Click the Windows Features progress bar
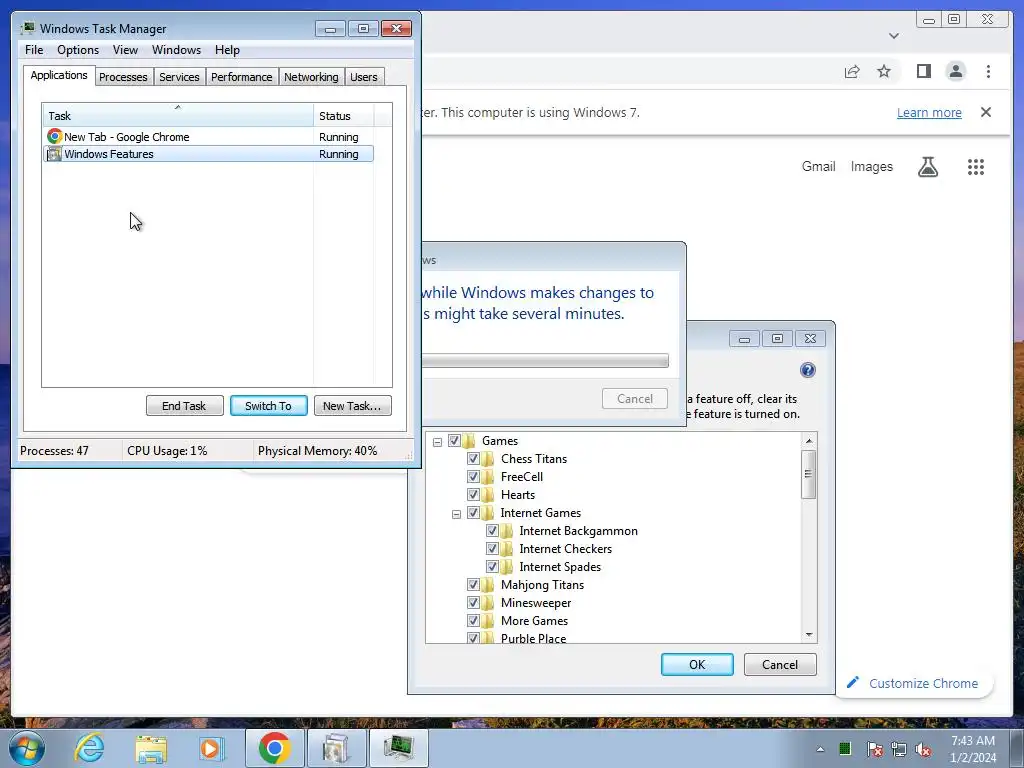Screen dimensions: 1024x768 [545, 360]
